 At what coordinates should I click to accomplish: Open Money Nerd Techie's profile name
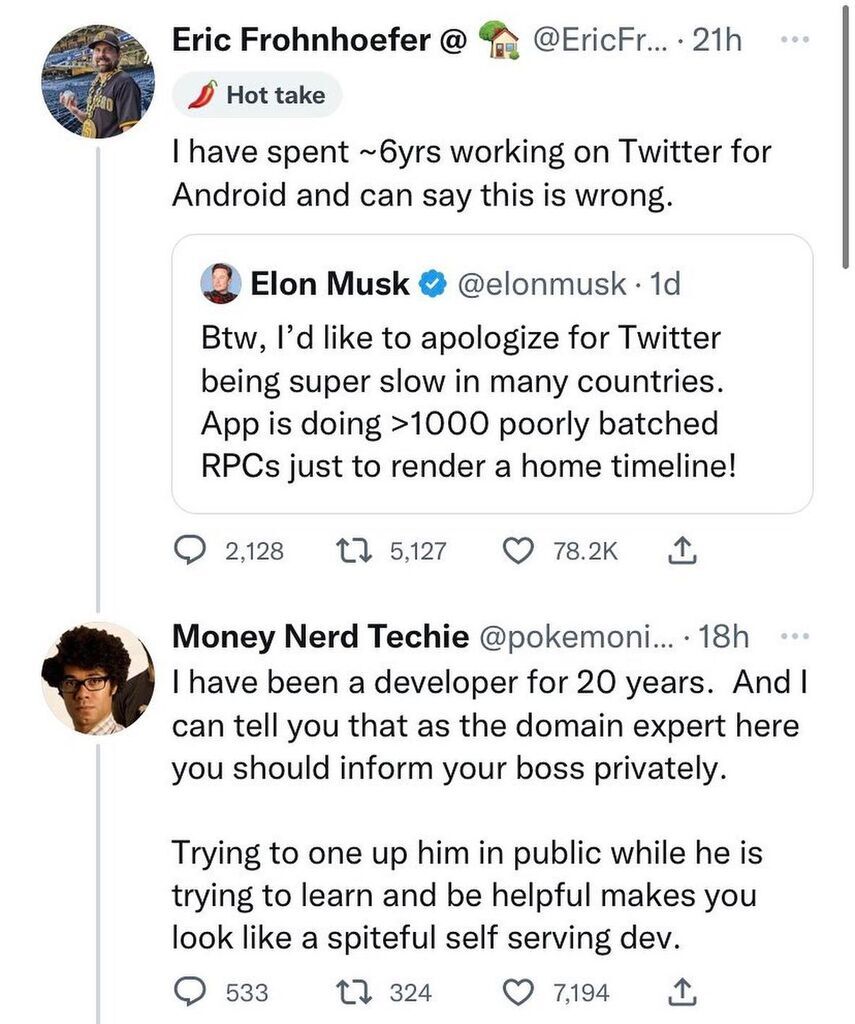pos(320,636)
